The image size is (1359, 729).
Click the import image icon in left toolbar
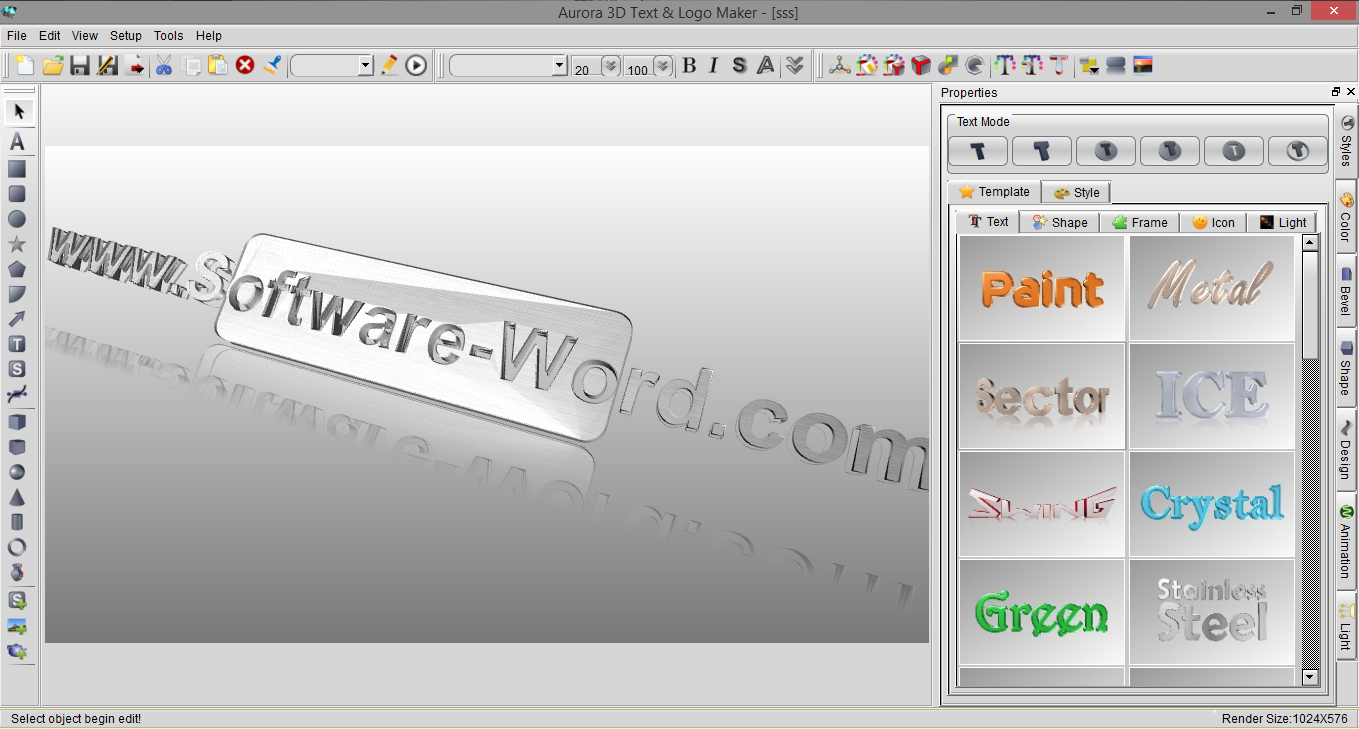pos(17,627)
